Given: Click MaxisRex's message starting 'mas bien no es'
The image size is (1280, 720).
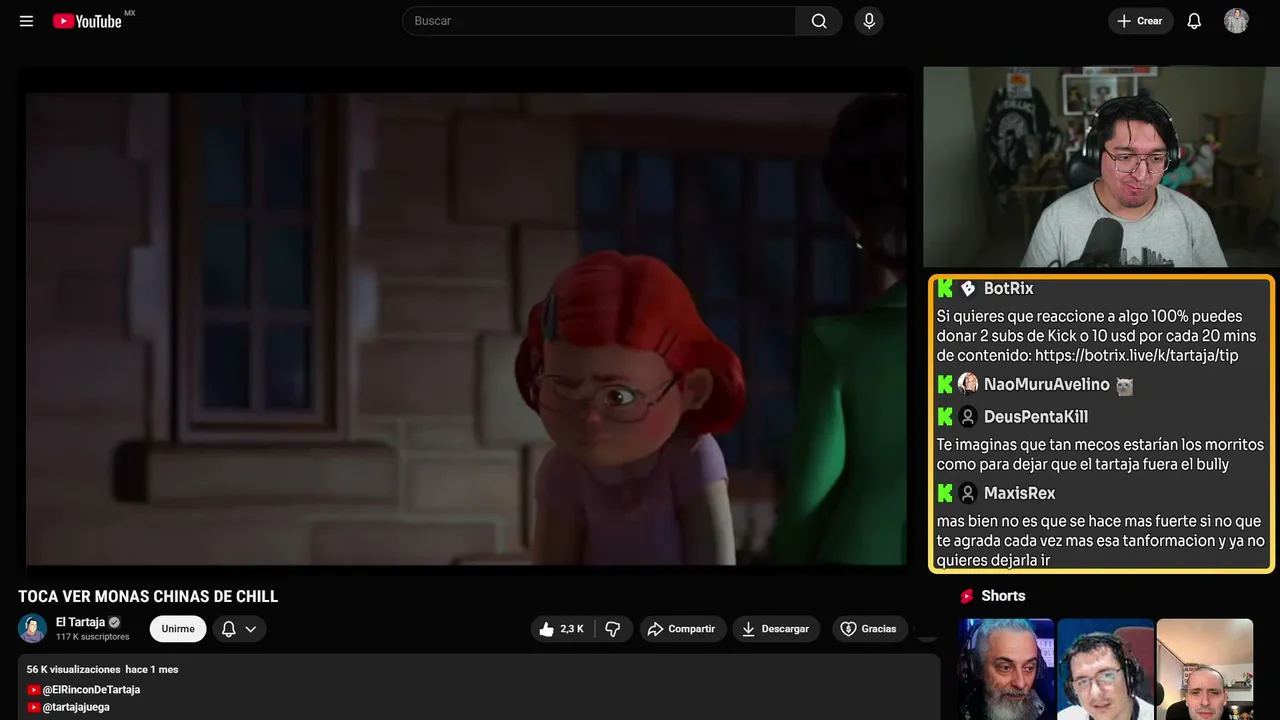Looking at the screenshot, I should click(1101, 541).
